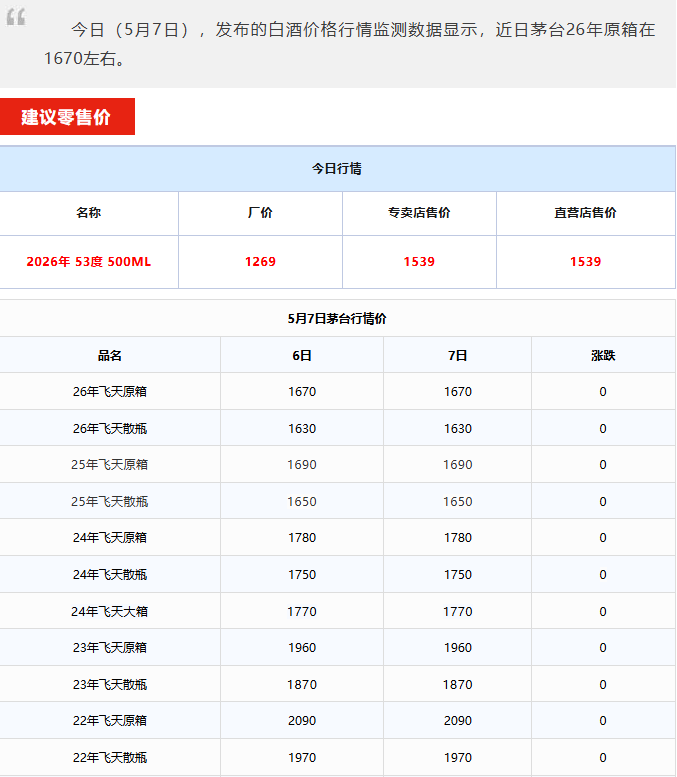677x777 pixels.
Task: Click the 7日 price 1630 for 26年飞天散瓶
Action: coord(457,428)
